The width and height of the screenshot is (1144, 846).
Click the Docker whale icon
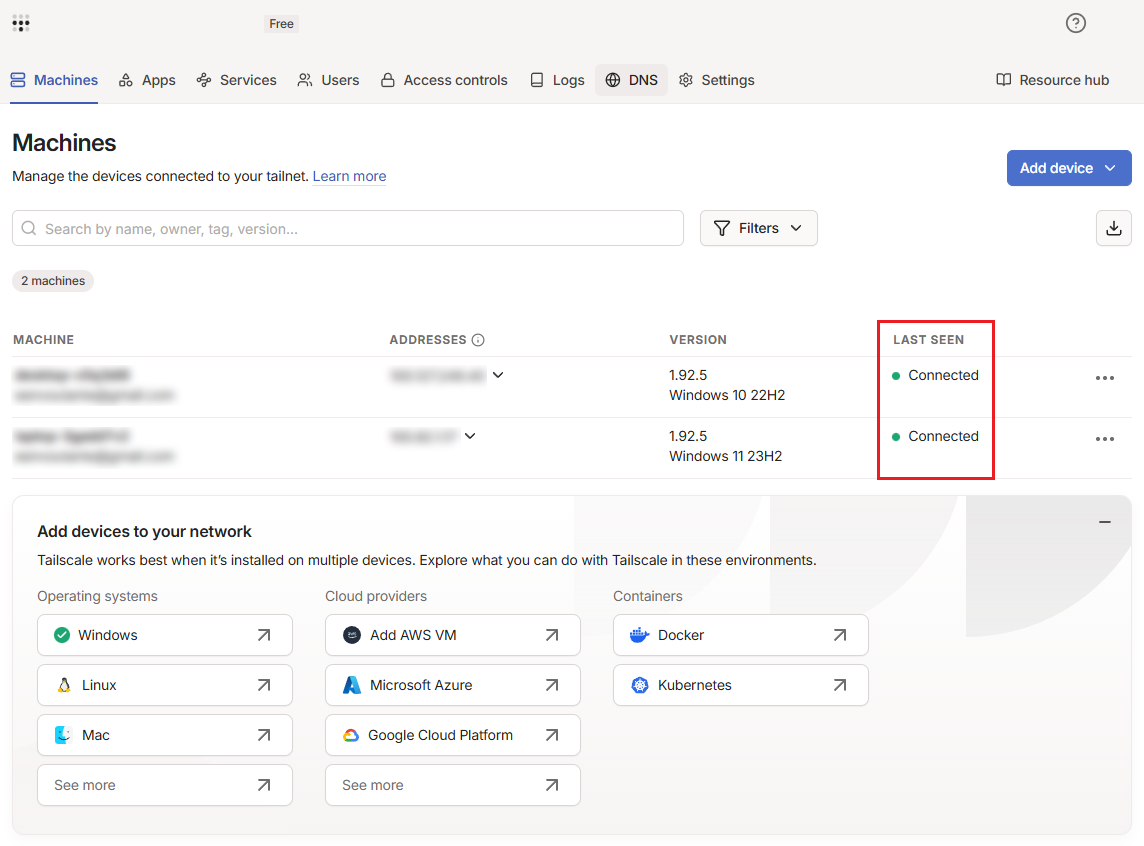[x=639, y=635]
